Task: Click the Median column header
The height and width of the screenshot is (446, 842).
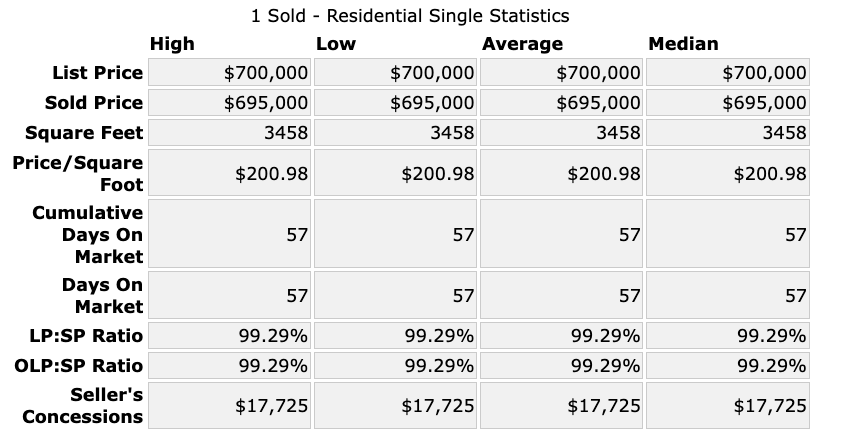Action: 683,44
